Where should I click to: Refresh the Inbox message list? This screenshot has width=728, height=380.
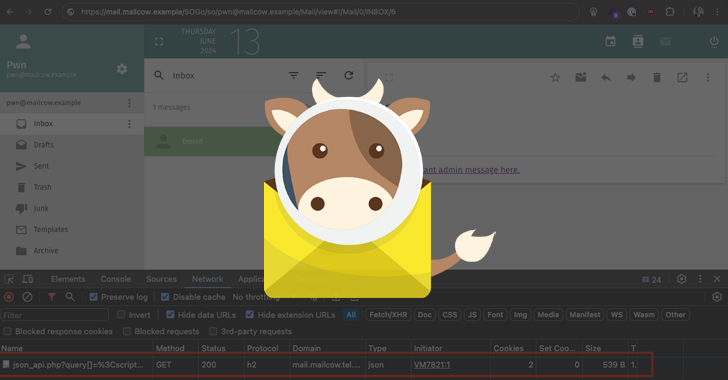pos(349,75)
